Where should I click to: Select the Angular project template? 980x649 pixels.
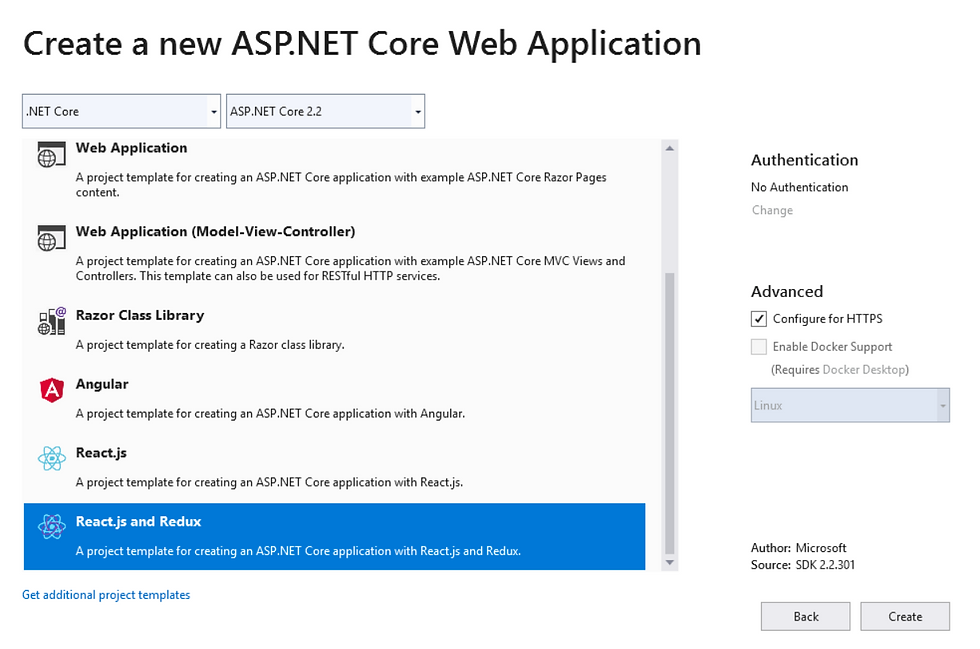click(334, 398)
